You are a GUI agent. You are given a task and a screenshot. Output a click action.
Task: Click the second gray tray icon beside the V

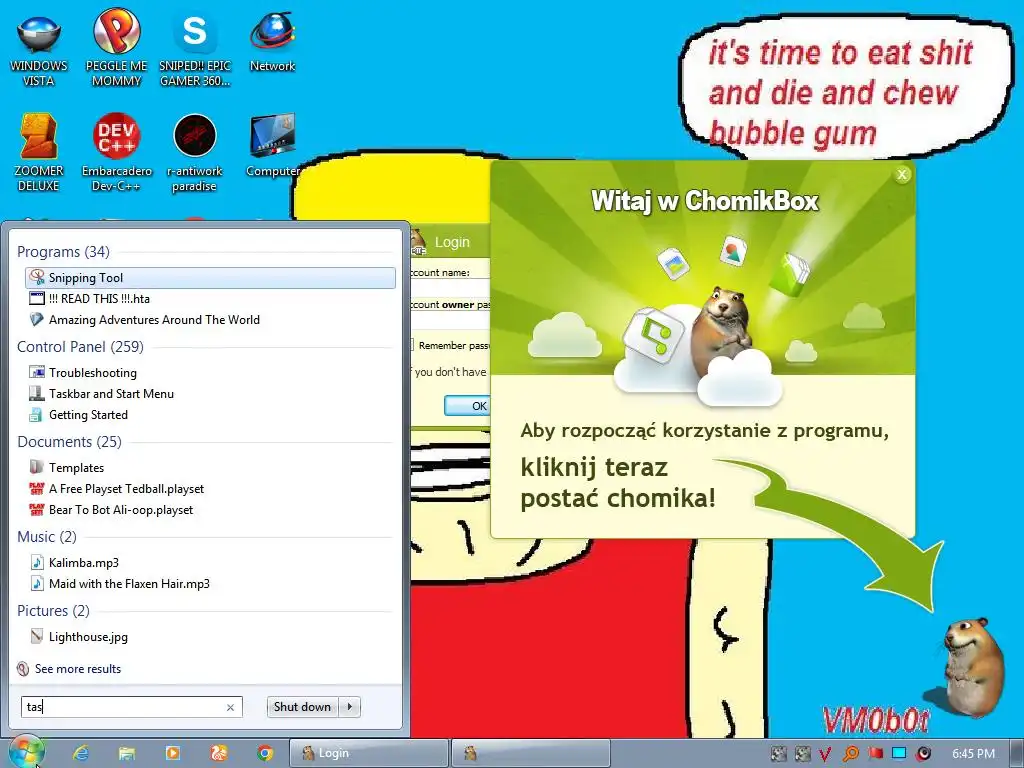(803, 754)
